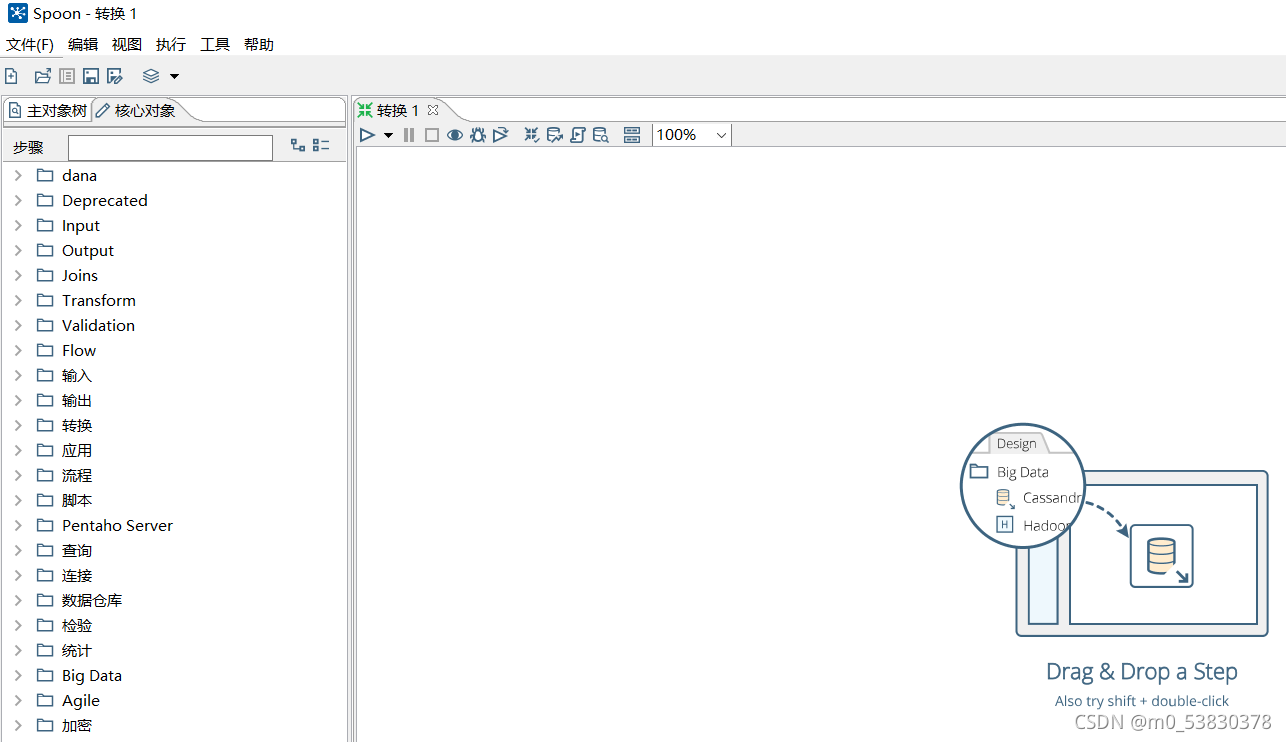The height and width of the screenshot is (742, 1286).
Task: Expand the Transform folder
Action: pyautogui.click(x=18, y=300)
